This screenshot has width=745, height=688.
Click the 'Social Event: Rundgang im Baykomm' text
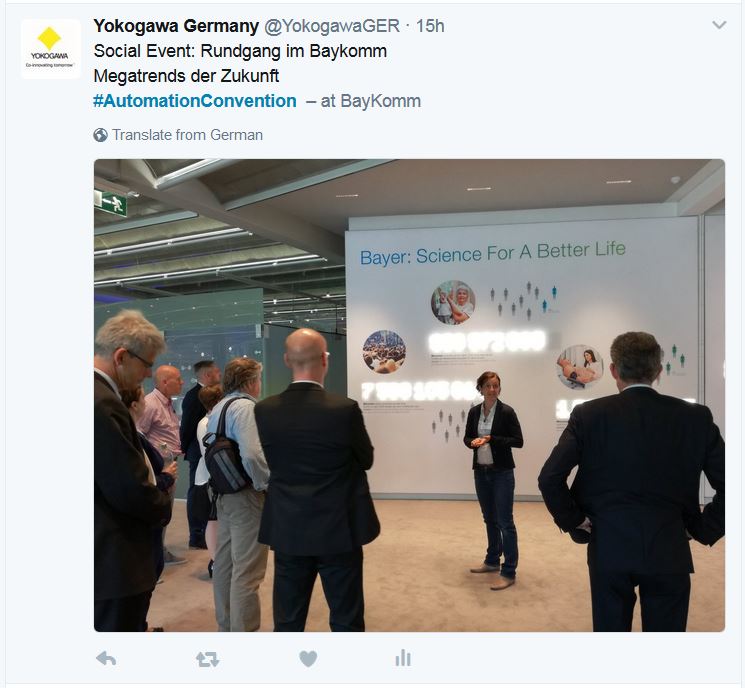(x=240, y=51)
